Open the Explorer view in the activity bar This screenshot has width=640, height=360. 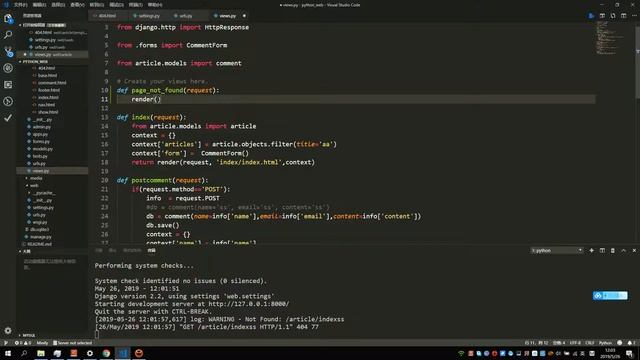8,18
